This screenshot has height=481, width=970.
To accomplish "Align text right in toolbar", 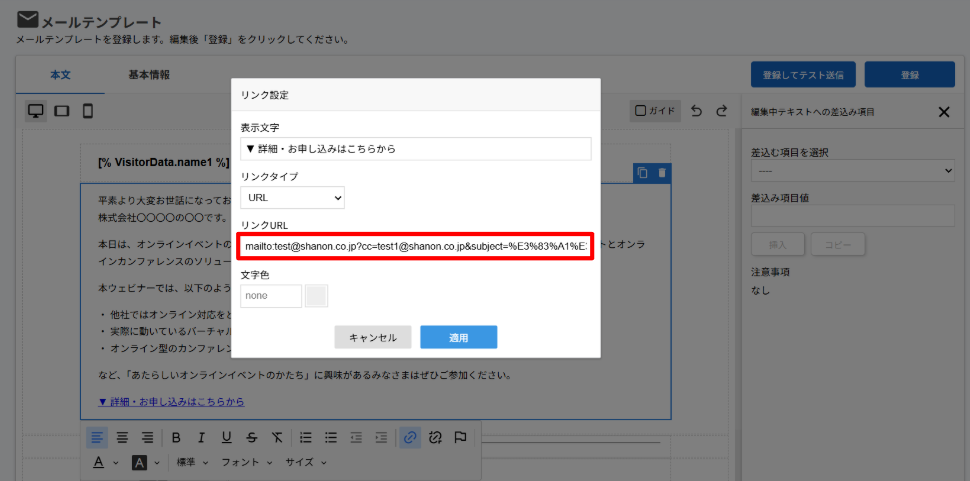I will (147, 438).
